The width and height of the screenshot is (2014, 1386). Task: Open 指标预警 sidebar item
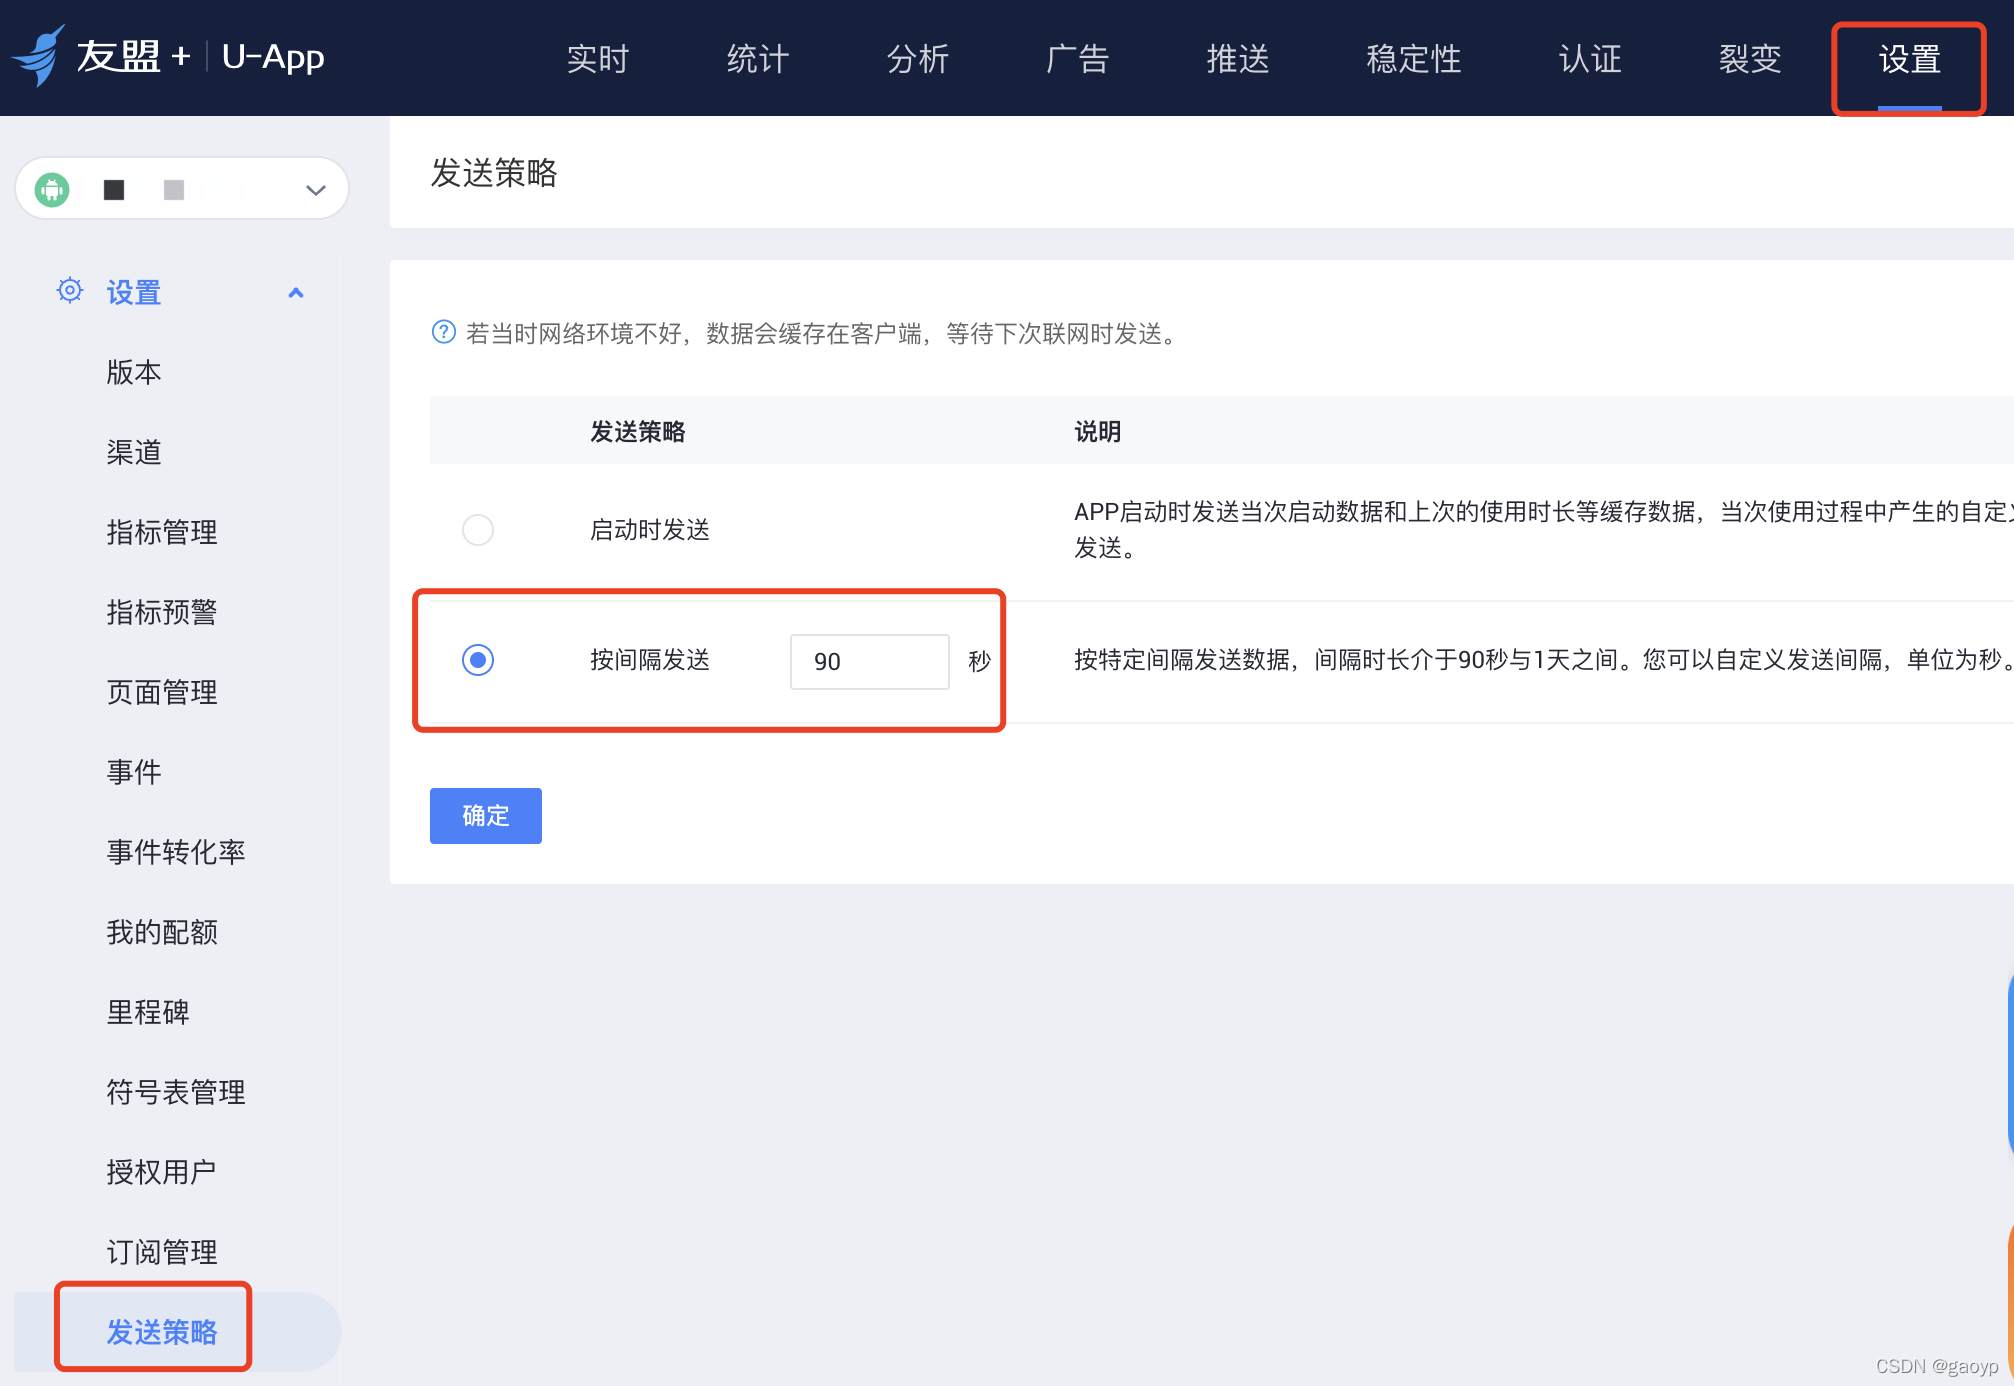pos(162,612)
